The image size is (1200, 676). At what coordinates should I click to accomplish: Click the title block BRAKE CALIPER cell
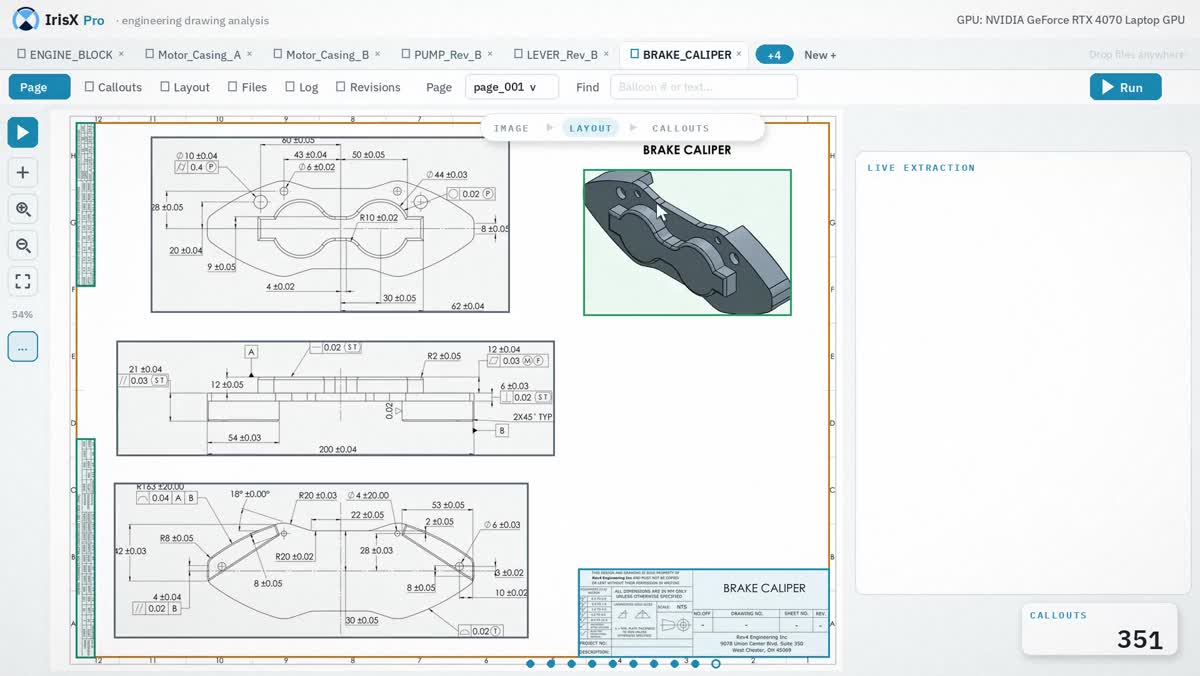764,588
